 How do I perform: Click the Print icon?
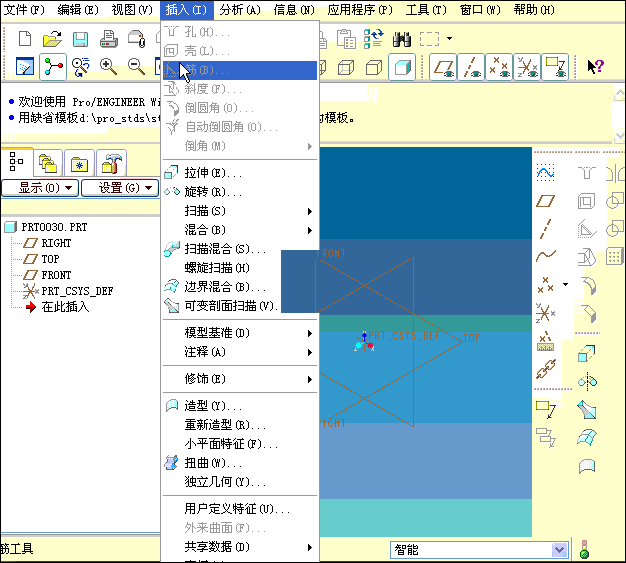[109, 39]
